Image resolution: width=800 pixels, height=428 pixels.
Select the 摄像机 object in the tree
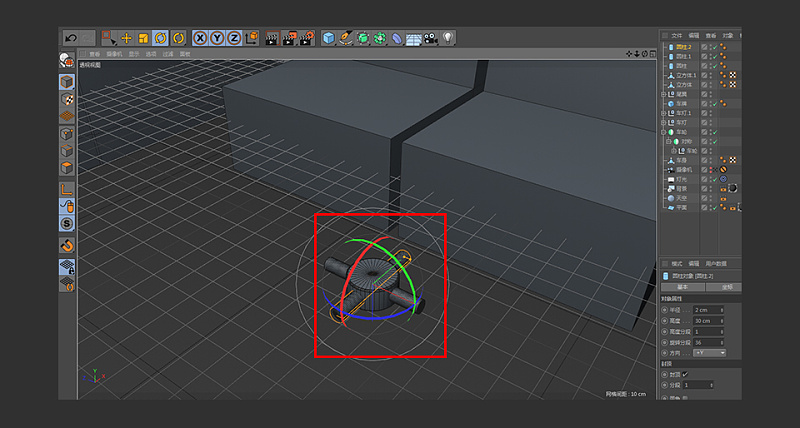coord(684,170)
